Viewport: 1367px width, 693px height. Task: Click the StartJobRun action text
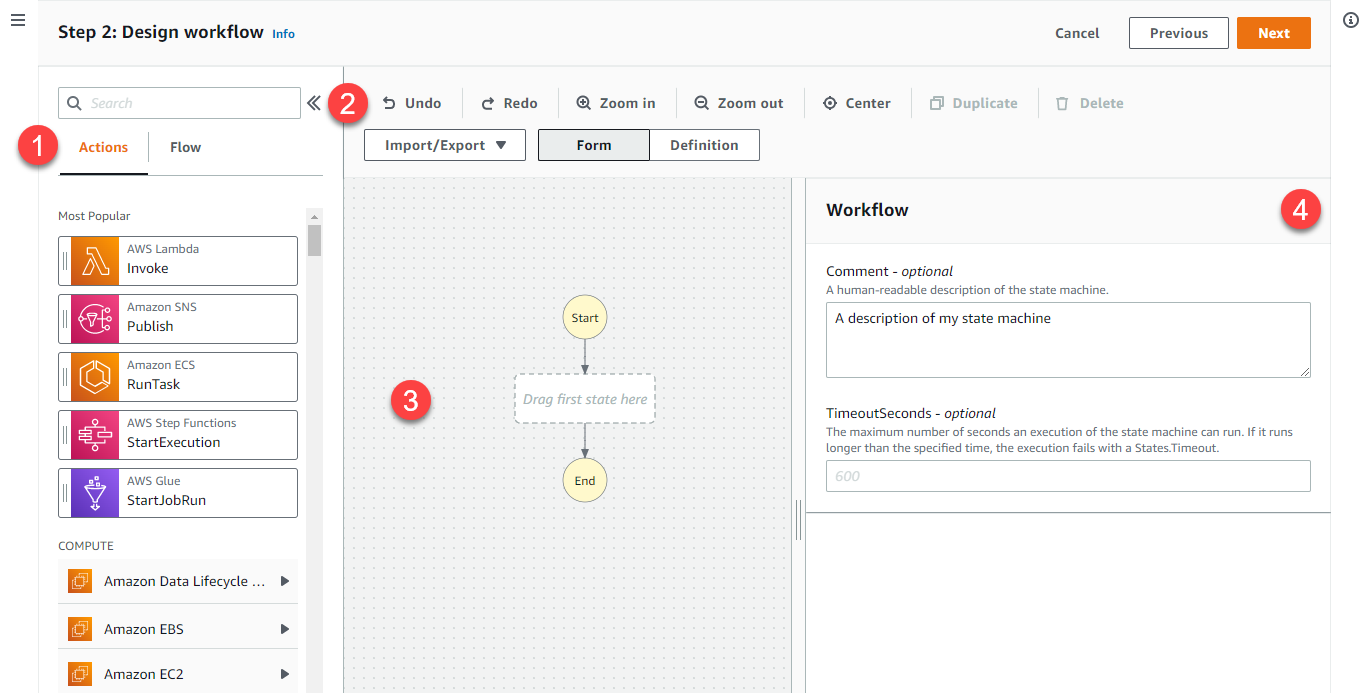[166, 500]
